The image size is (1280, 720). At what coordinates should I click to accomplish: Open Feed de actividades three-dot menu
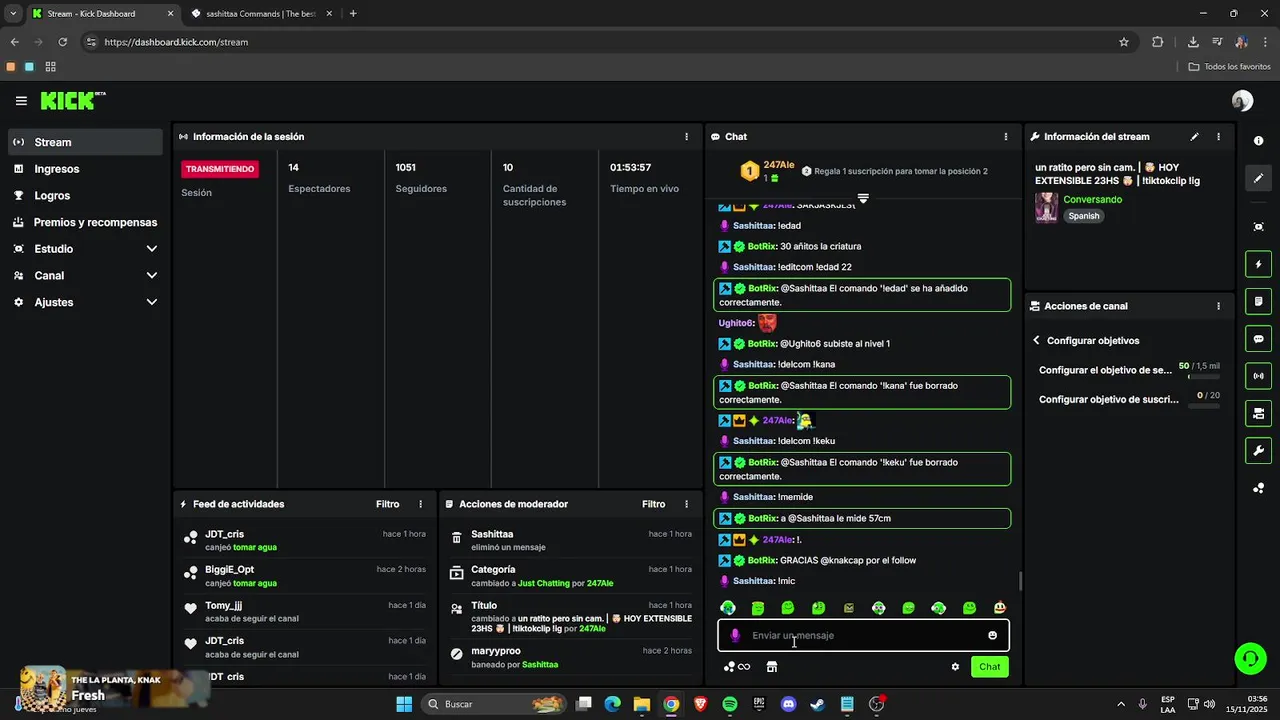coord(420,505)
